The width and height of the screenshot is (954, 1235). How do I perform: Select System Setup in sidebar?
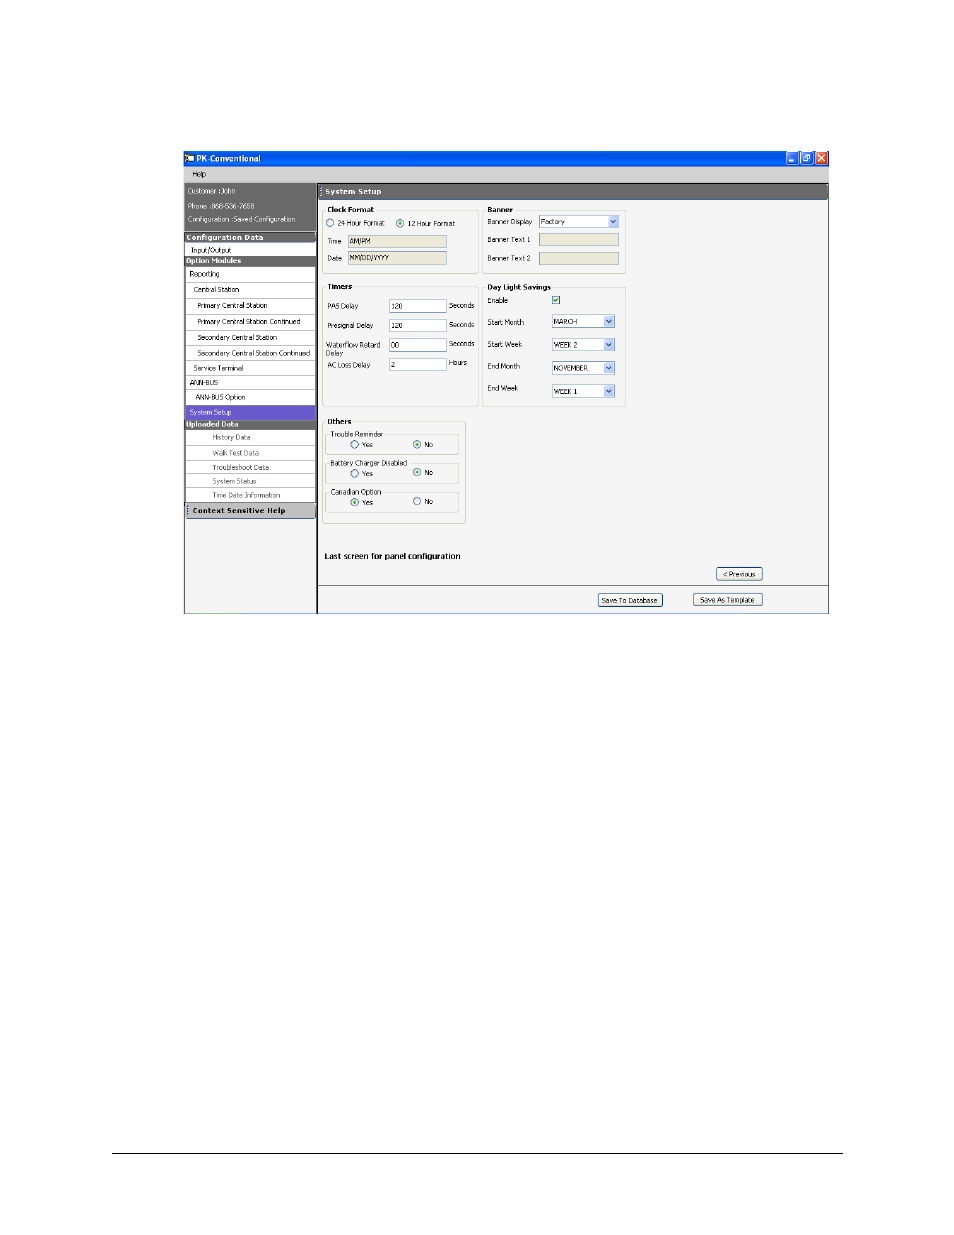tap(250, 412)
